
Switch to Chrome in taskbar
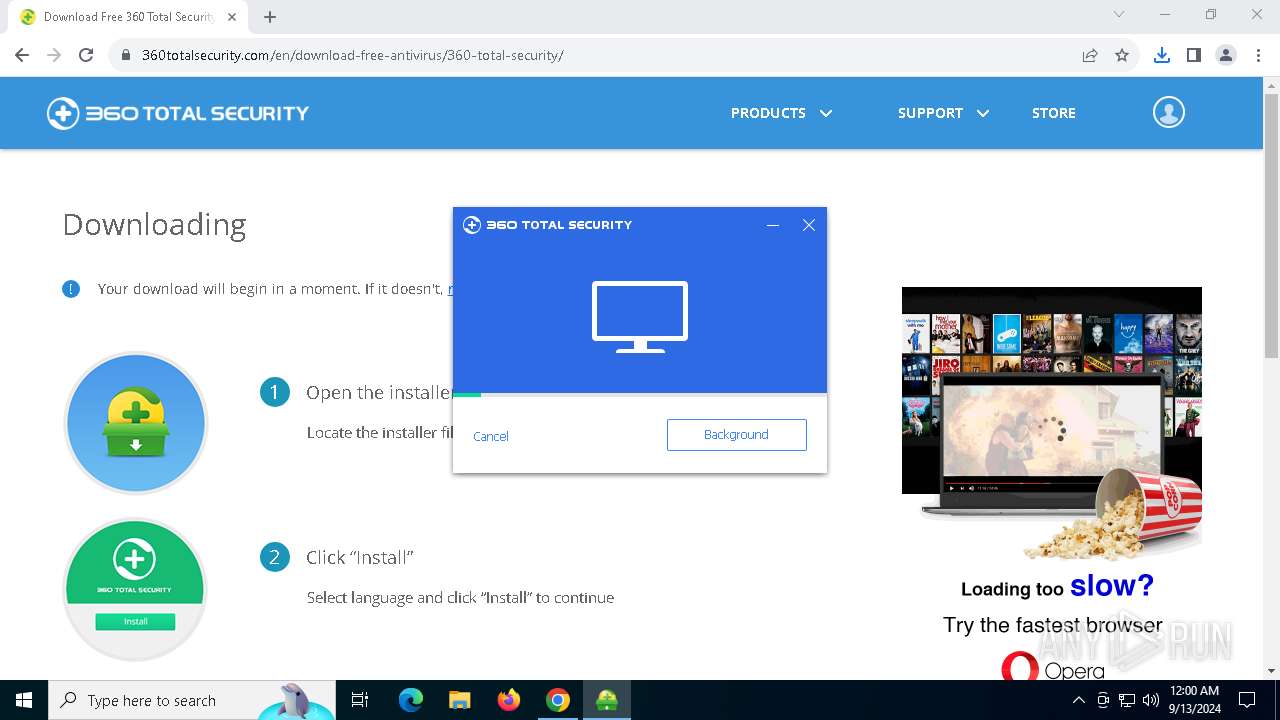[558, 700]
